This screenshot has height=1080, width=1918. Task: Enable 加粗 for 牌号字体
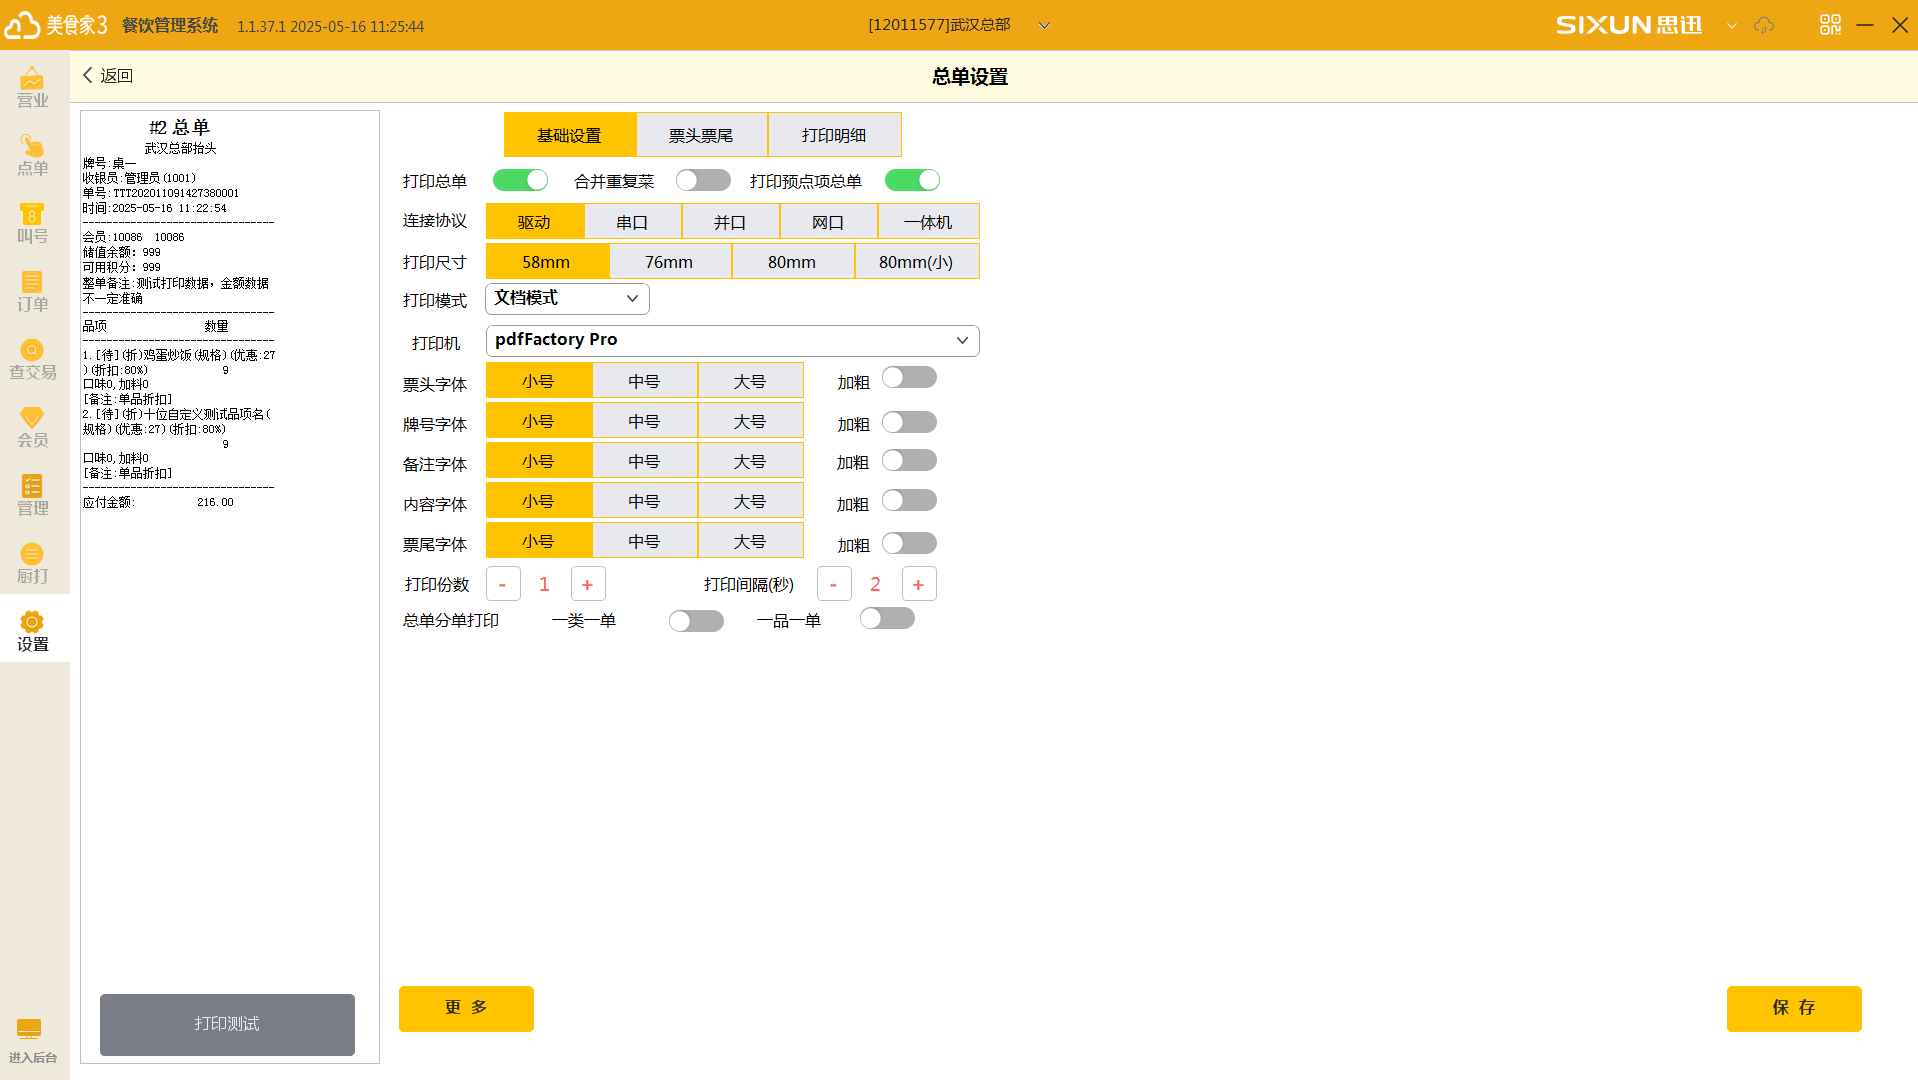click(x=909, y=422)
